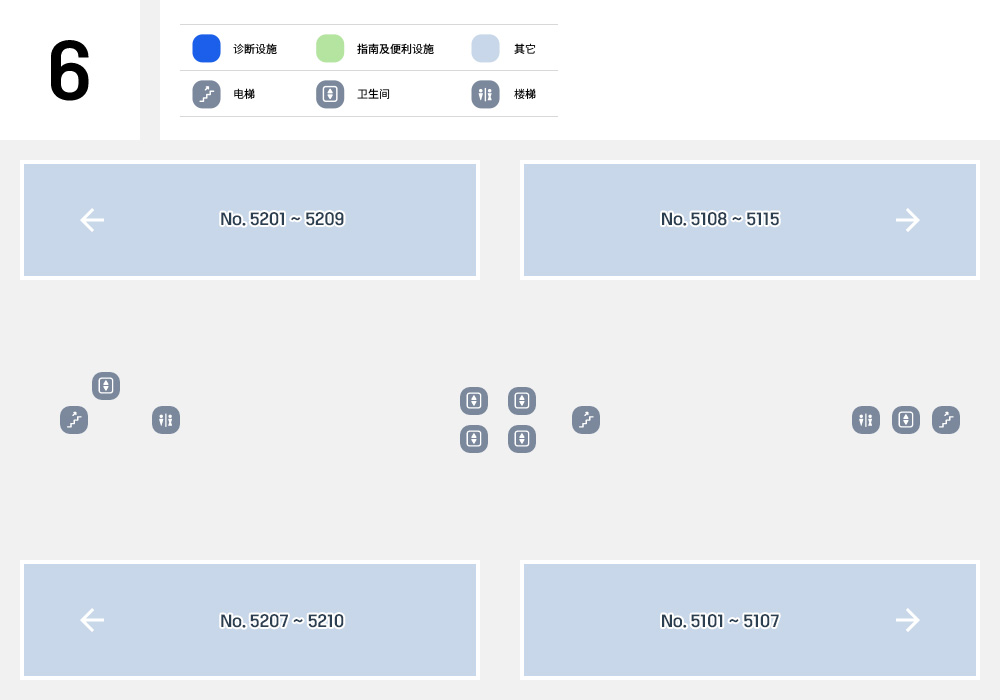Click the stairs icon in the left map cluster
Image resolution: width=1000 pixels, height=700 pixels.
pyautogui.click(x=74, y=420)
